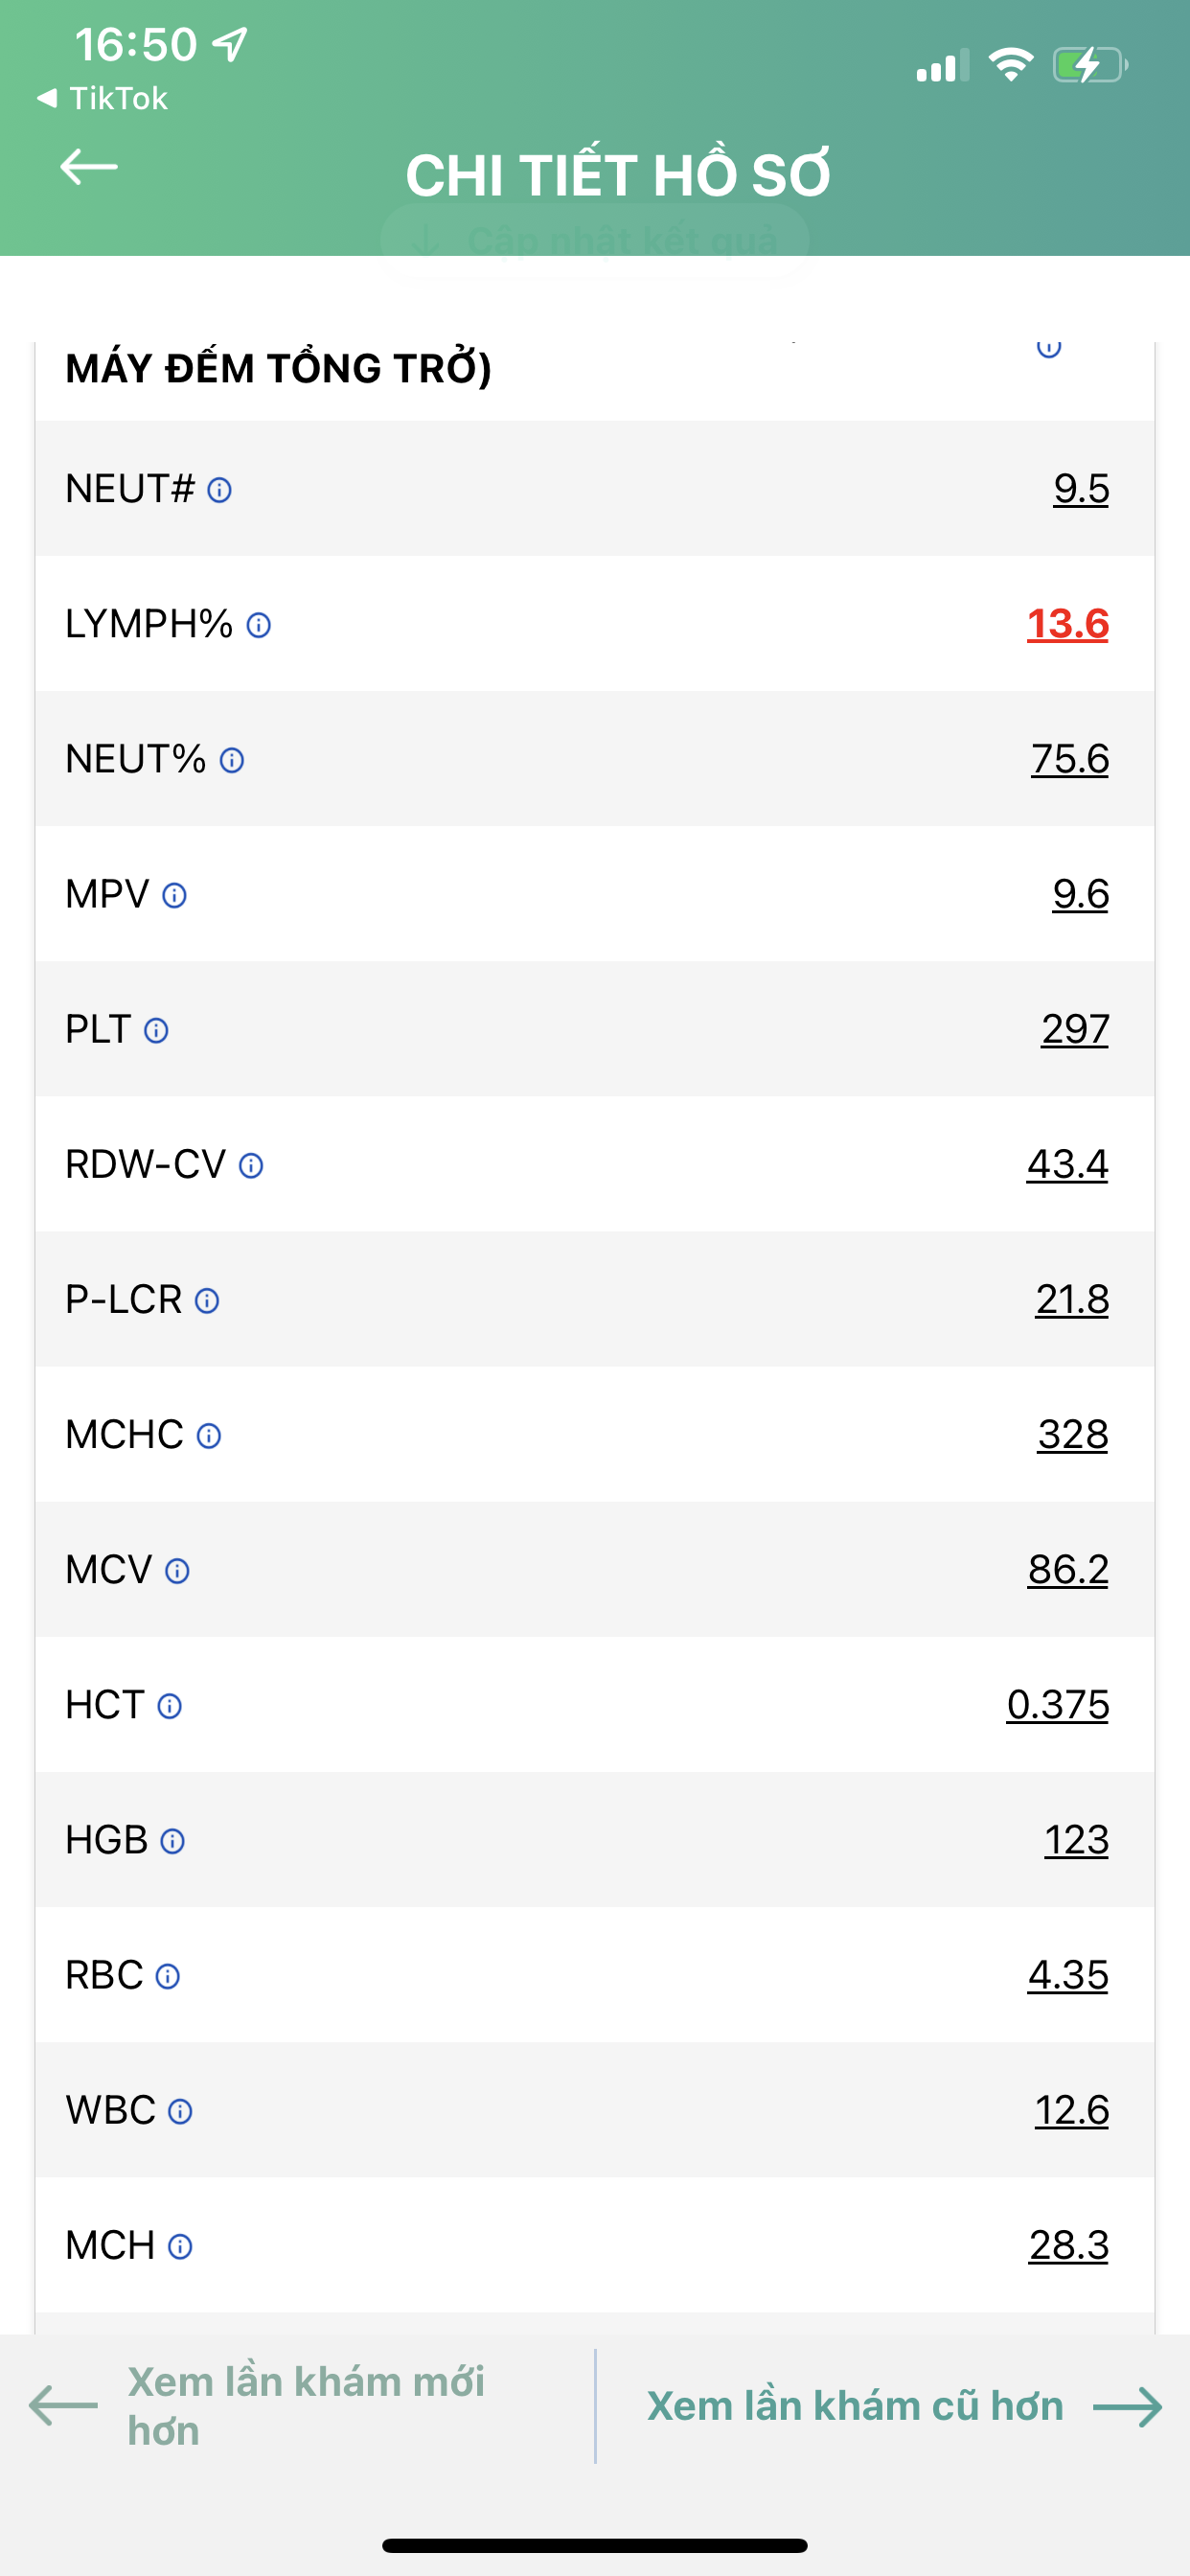Open the red LYMPH% value 13.6
This screenshot has height=2576, width=1190.
click(x=1067, y=624)
